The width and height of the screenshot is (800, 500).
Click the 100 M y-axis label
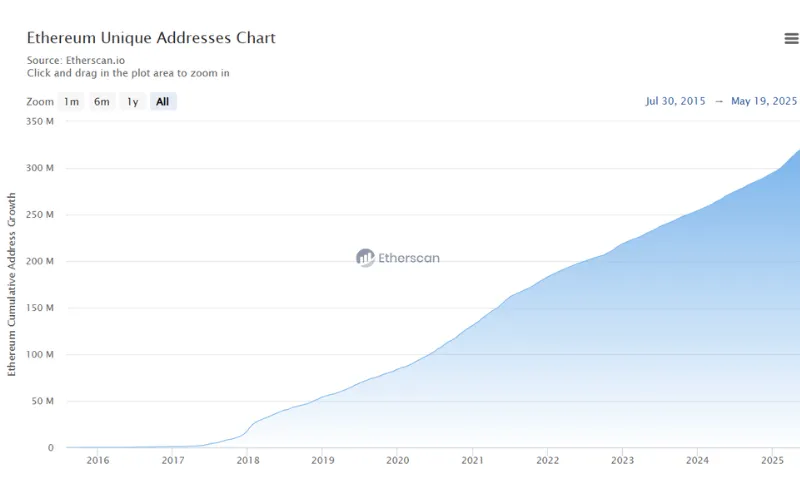40,355
